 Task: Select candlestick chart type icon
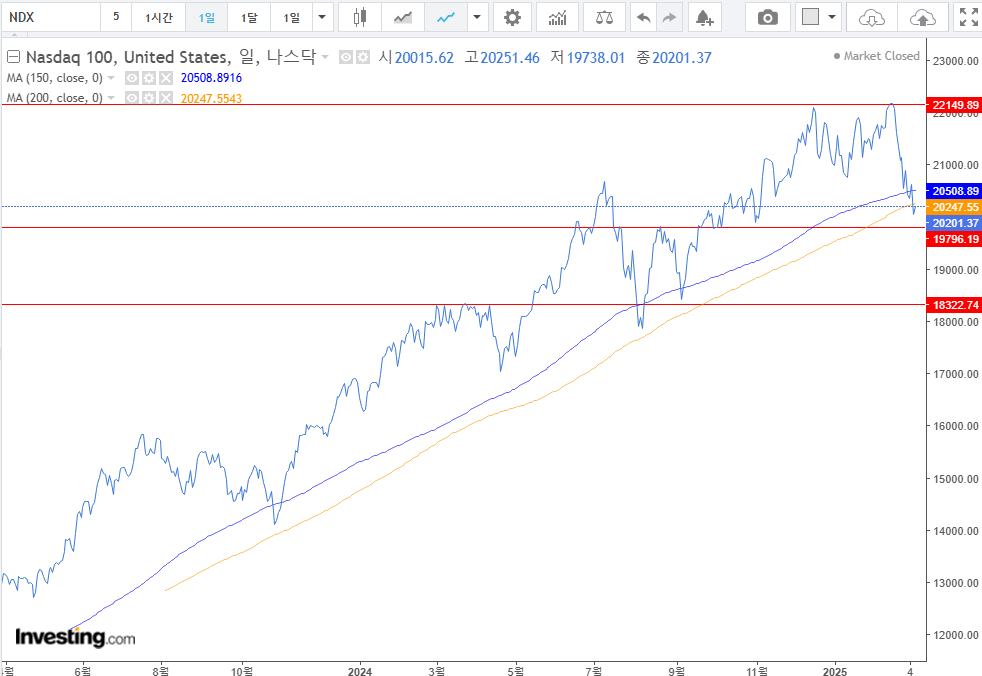point(359,18)
